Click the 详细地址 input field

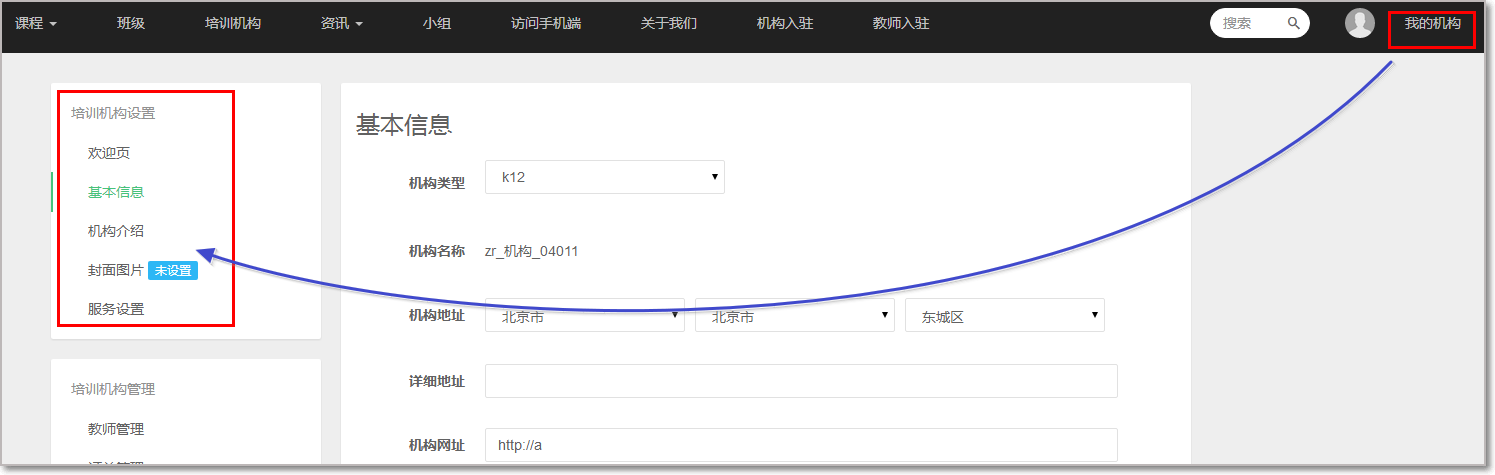pyautogui.click(x=801, y=381)
